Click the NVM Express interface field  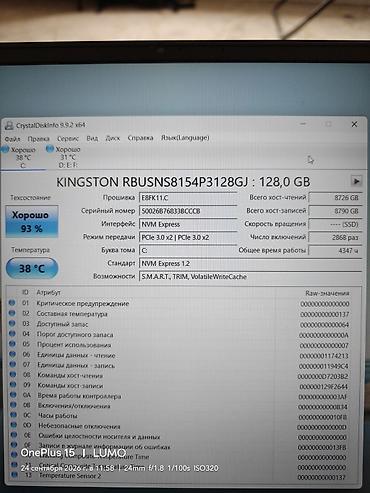pos(188,224)
